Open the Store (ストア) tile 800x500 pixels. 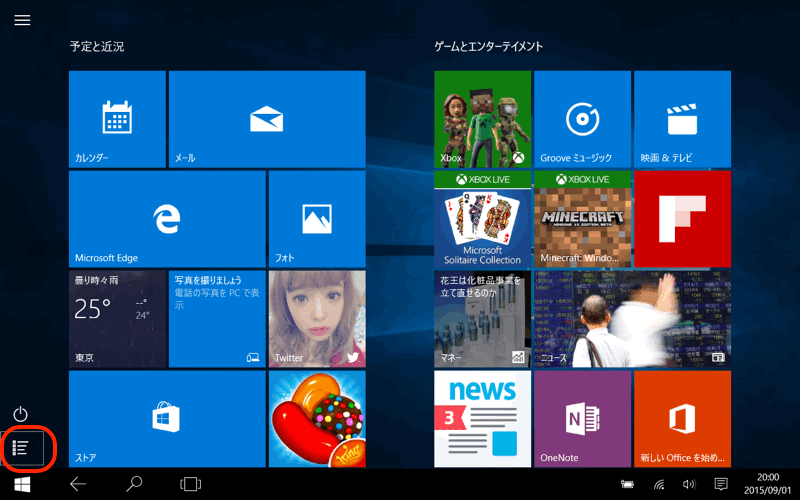(x=167, y=419)
